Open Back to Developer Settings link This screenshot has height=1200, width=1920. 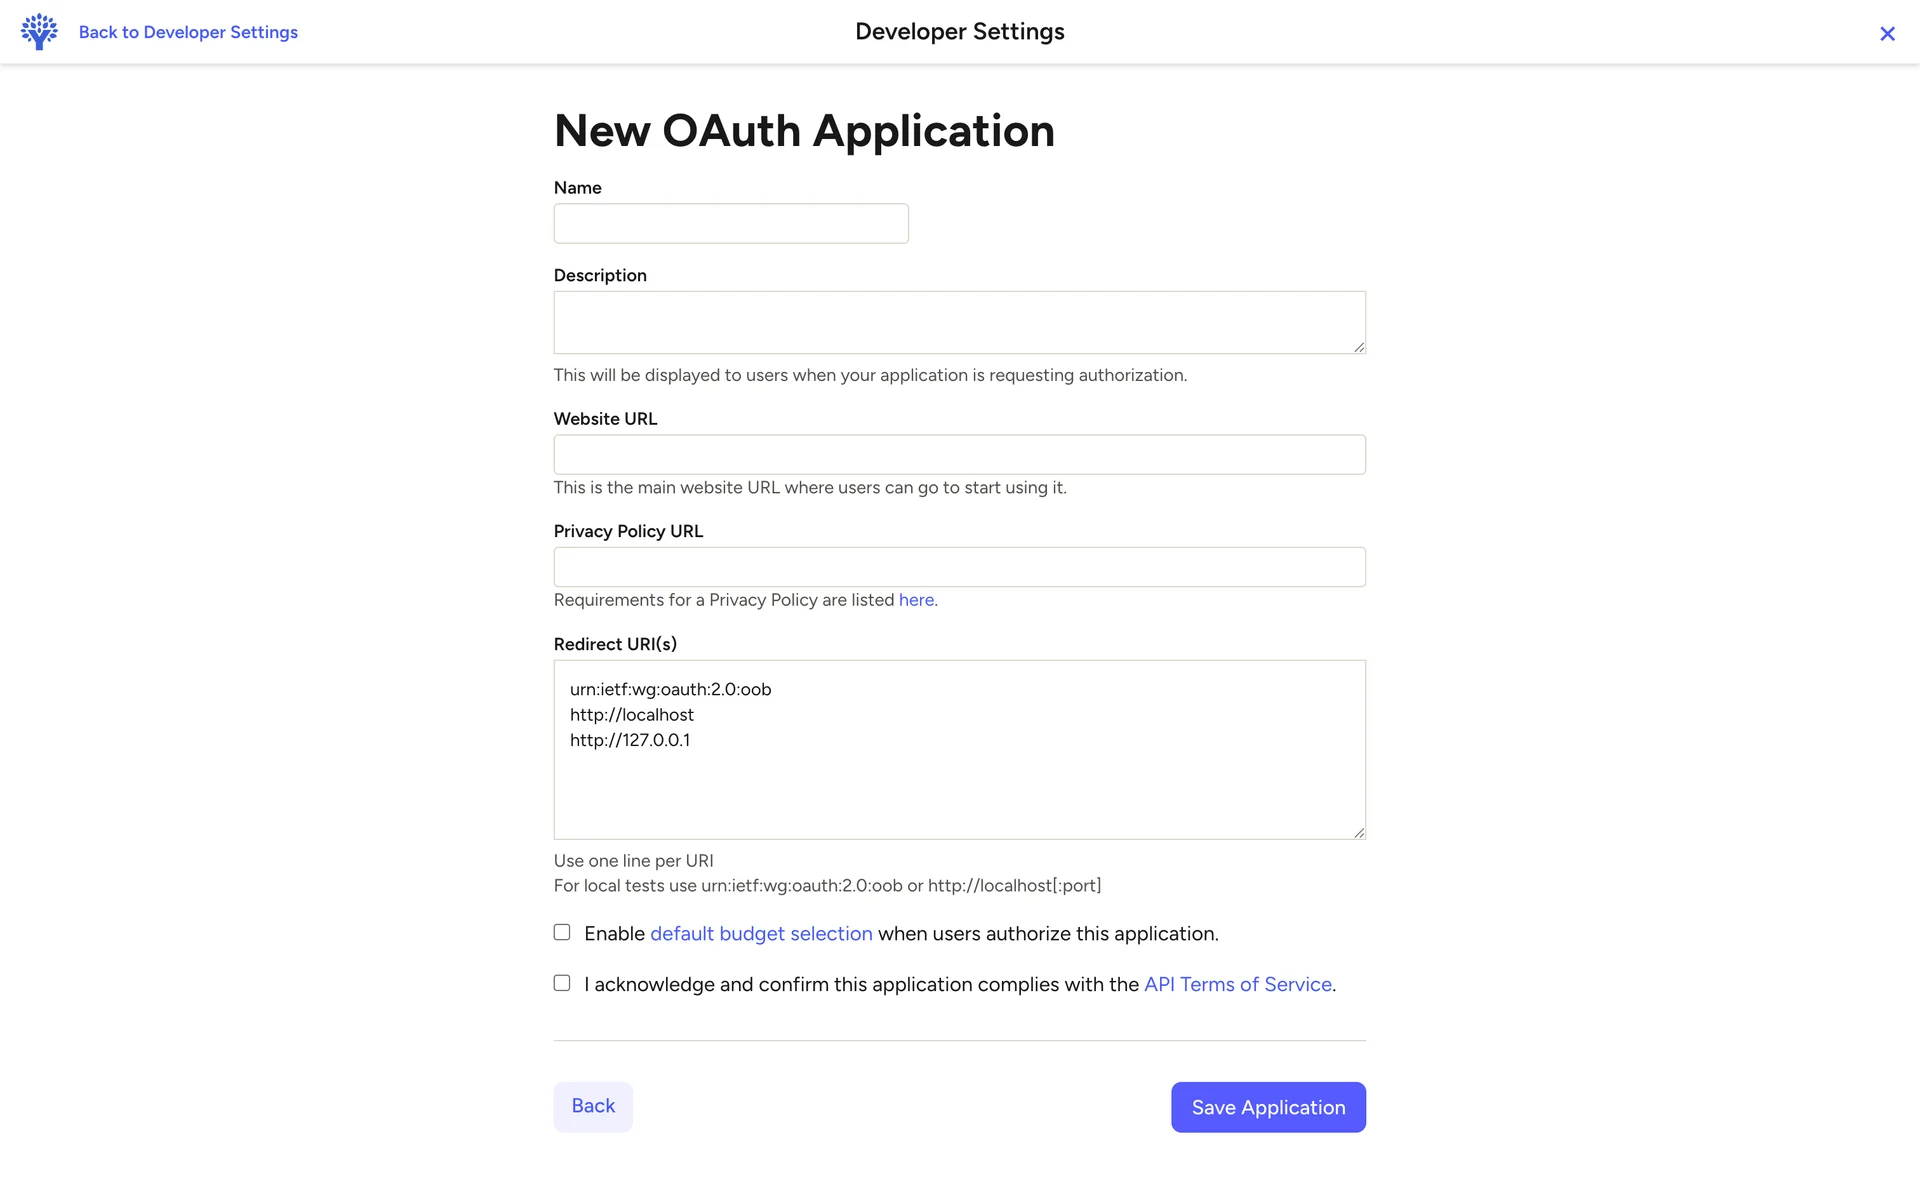point(188,32)
